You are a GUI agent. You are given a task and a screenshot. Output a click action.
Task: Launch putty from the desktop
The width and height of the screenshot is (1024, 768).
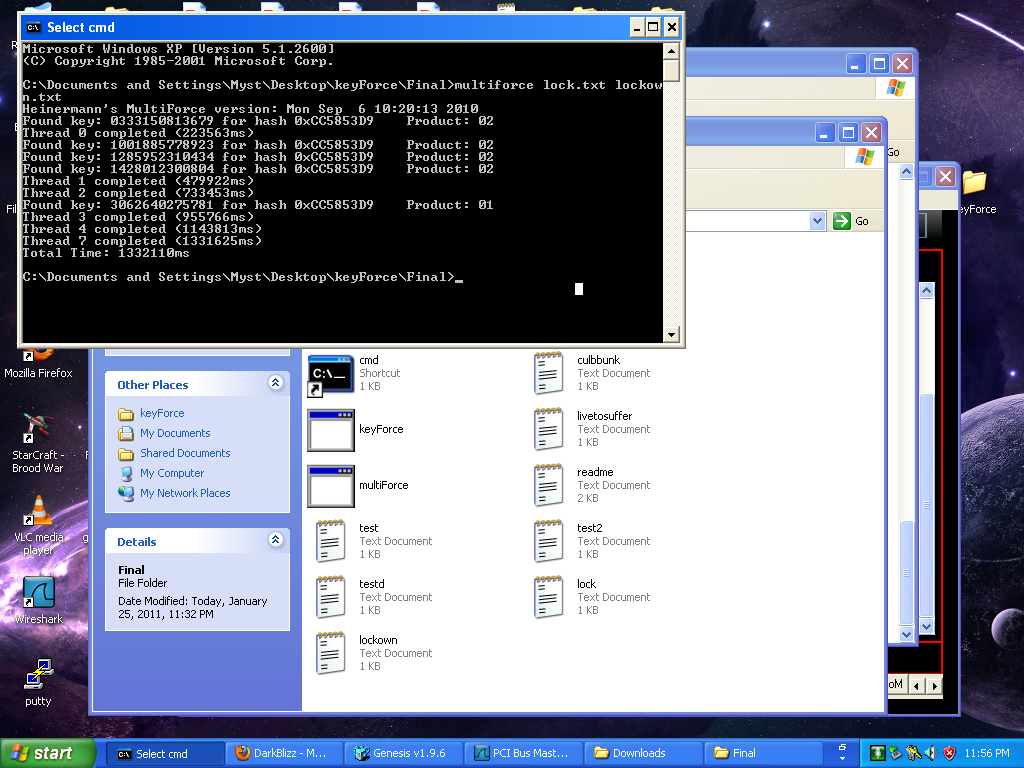pos(38,676)
